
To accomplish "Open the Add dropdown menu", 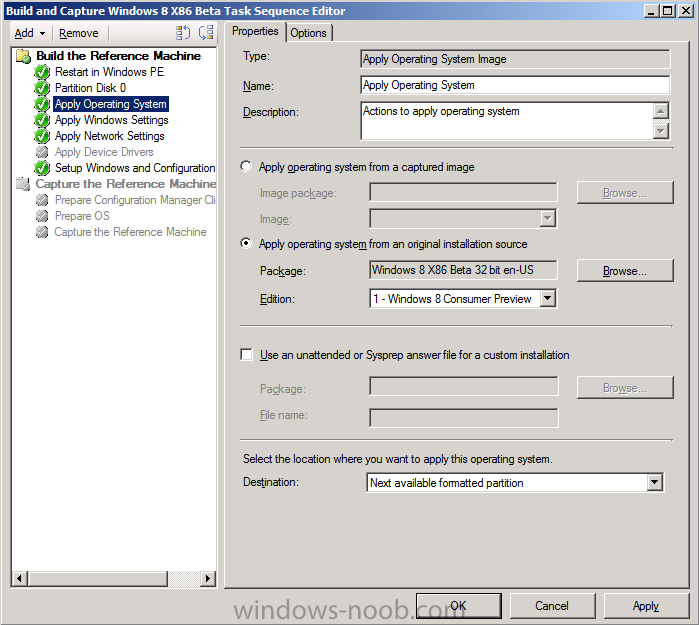I will [30, 33].
